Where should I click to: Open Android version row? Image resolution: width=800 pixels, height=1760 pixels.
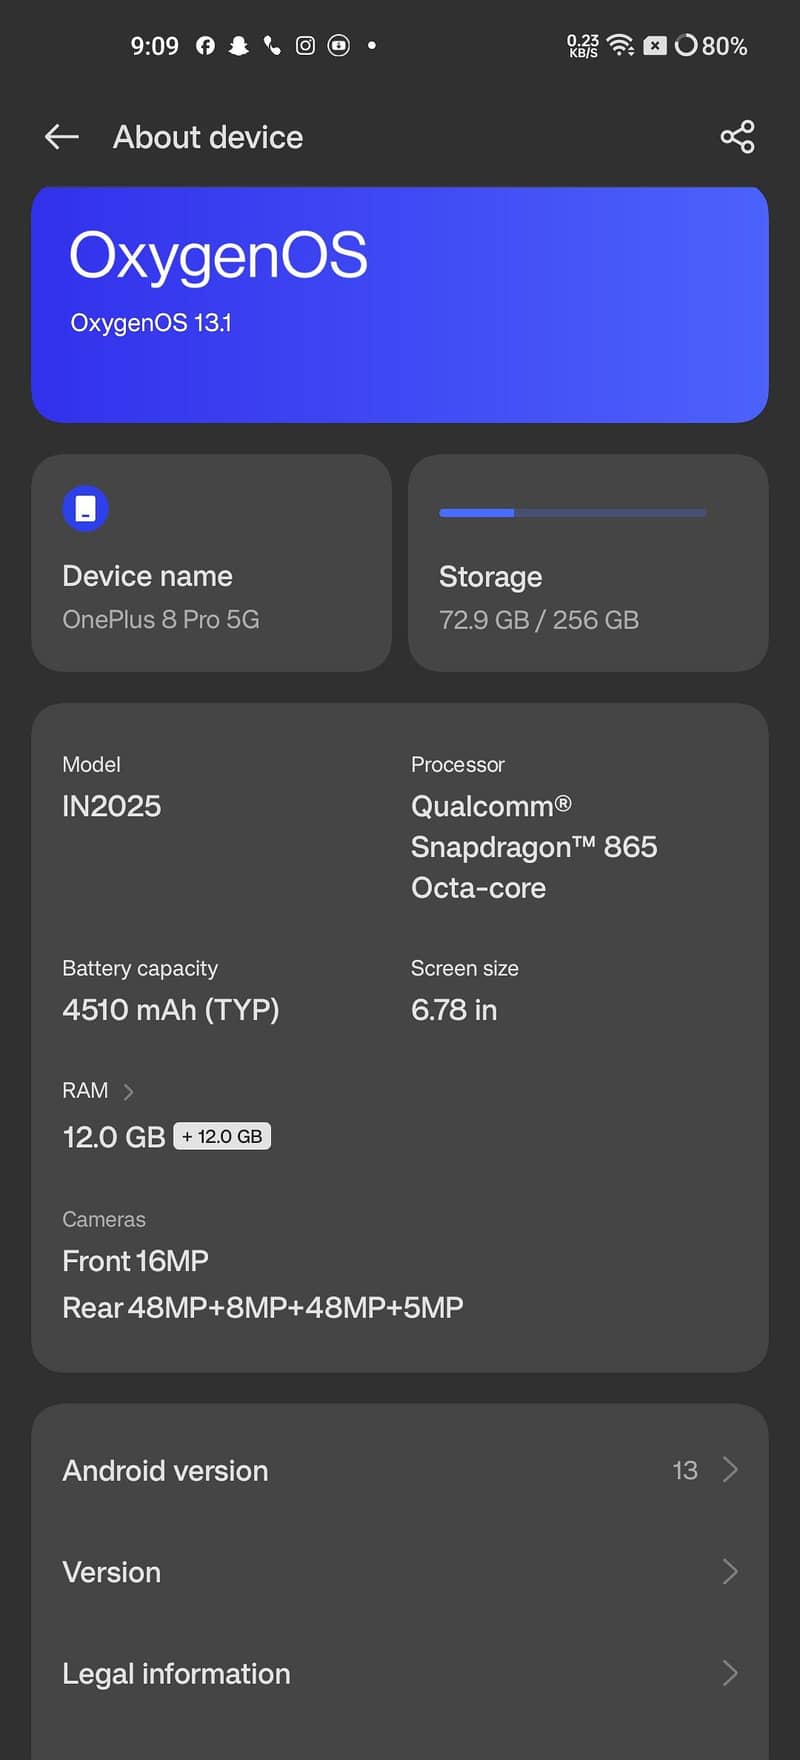click(x=400, y=1470)
